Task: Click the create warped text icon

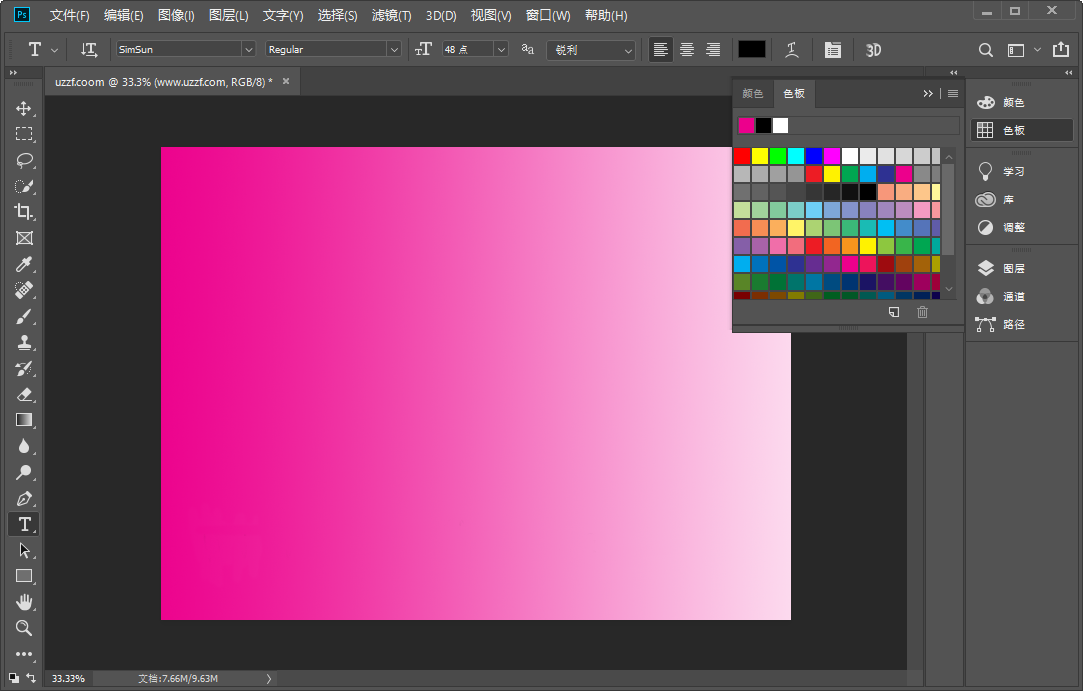Action: 792,49
